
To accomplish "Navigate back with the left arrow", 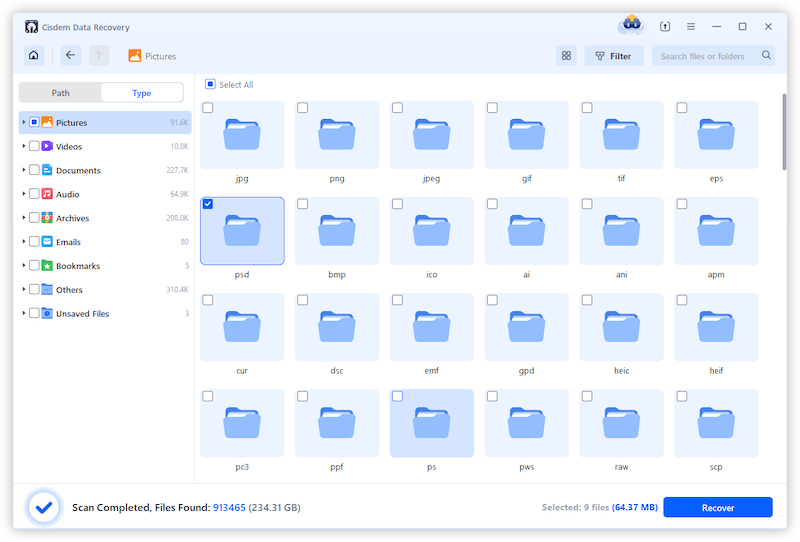I will pyautogui.click(x=70, y=56).
